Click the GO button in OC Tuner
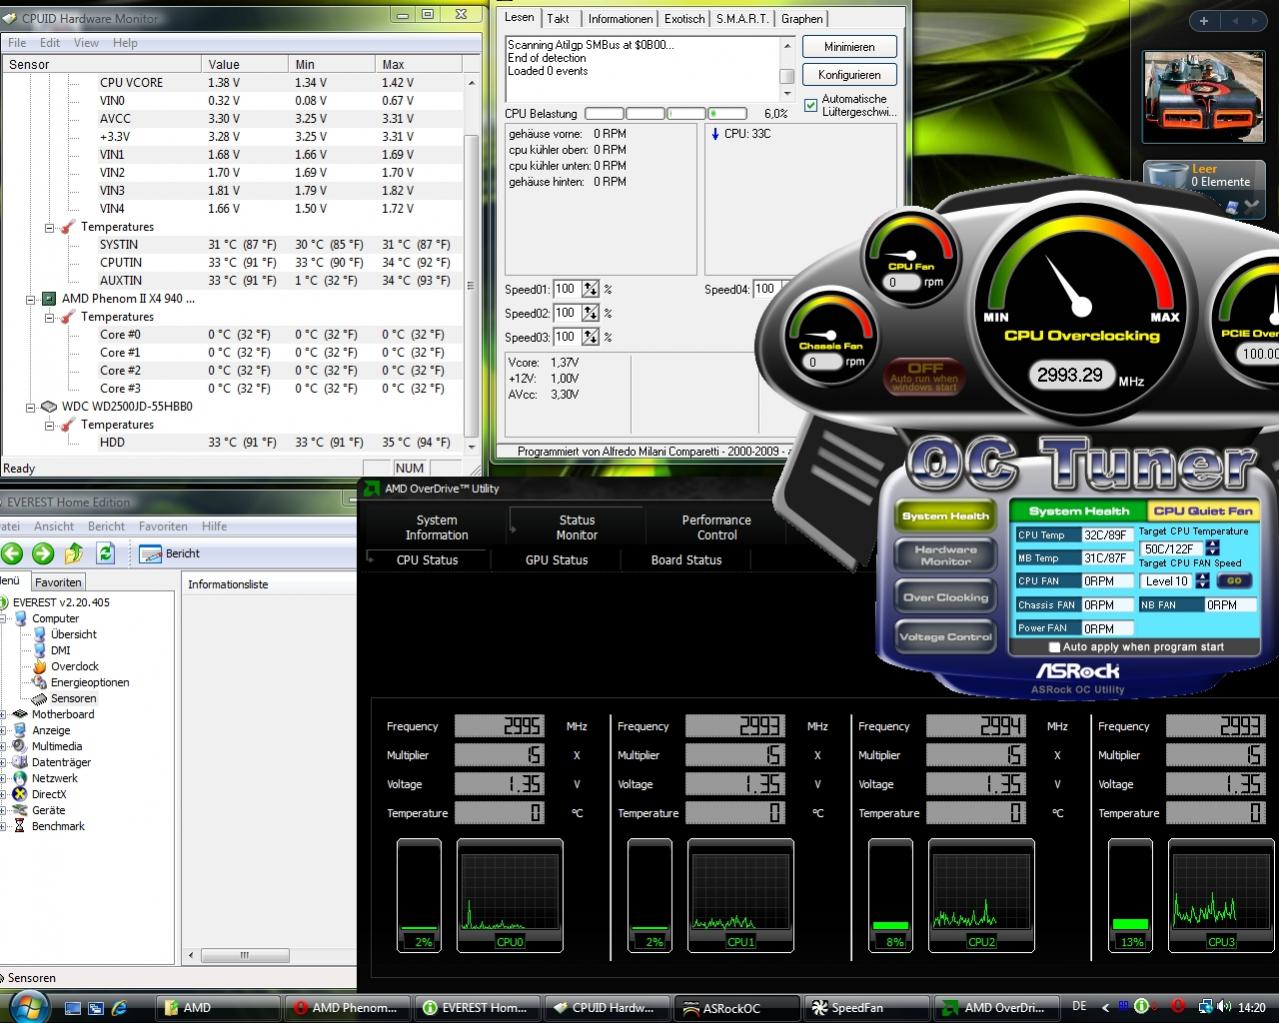This screenshot has width=1279, height=1023. tap(1233, 580)
